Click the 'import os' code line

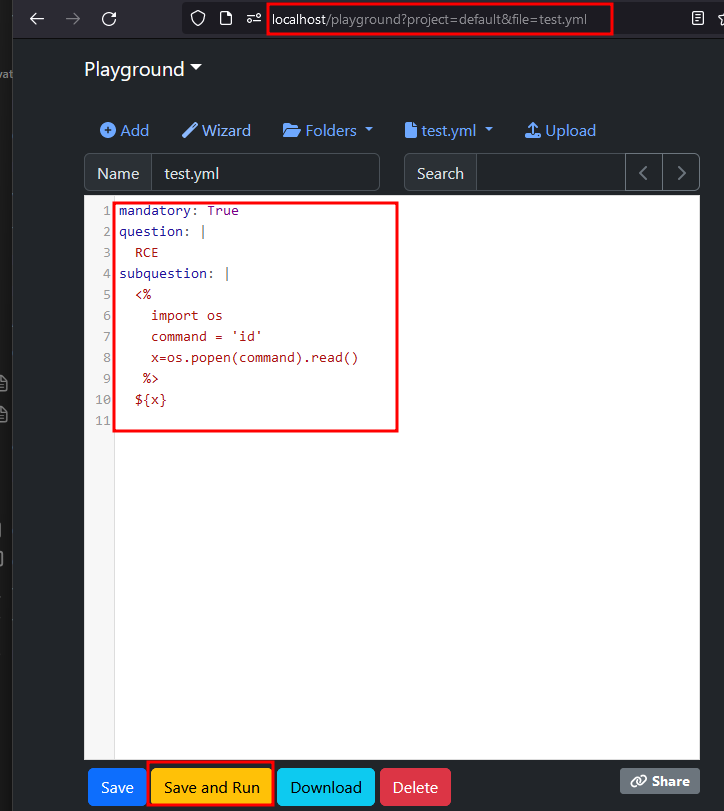point(187,316)
